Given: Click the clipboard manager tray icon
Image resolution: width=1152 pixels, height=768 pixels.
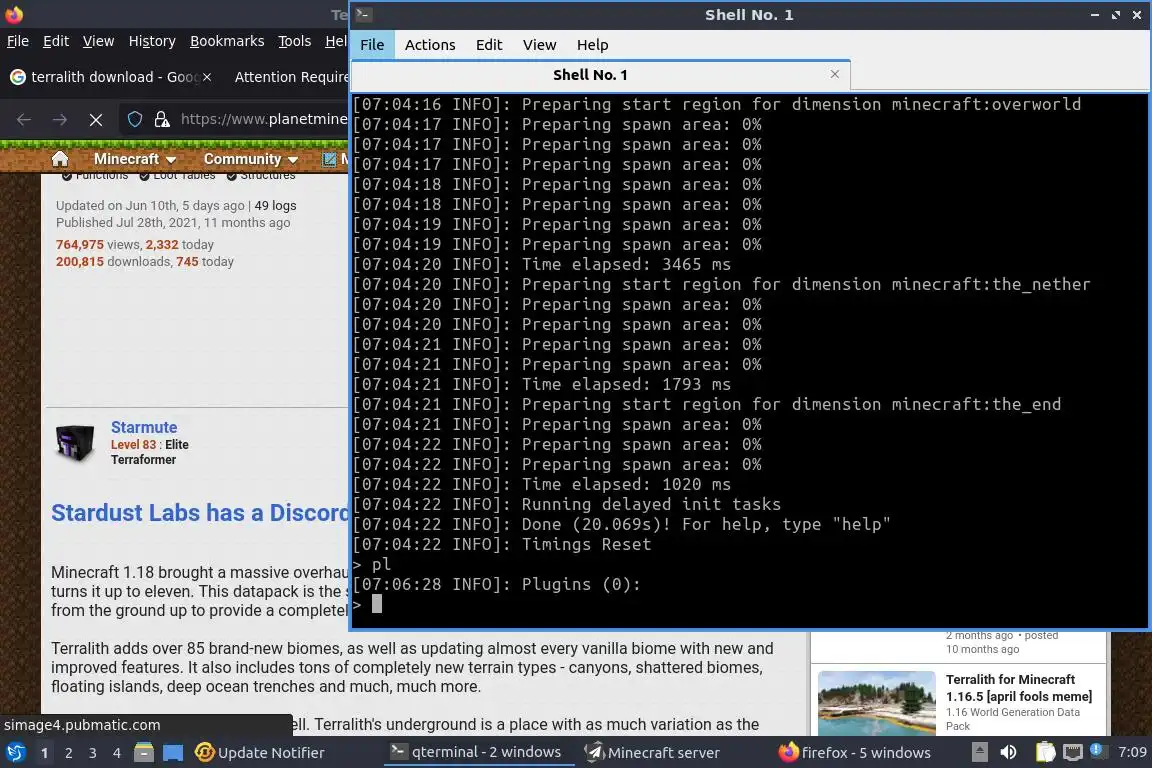Looking at the screenshot, I should tap(1045, 752).
